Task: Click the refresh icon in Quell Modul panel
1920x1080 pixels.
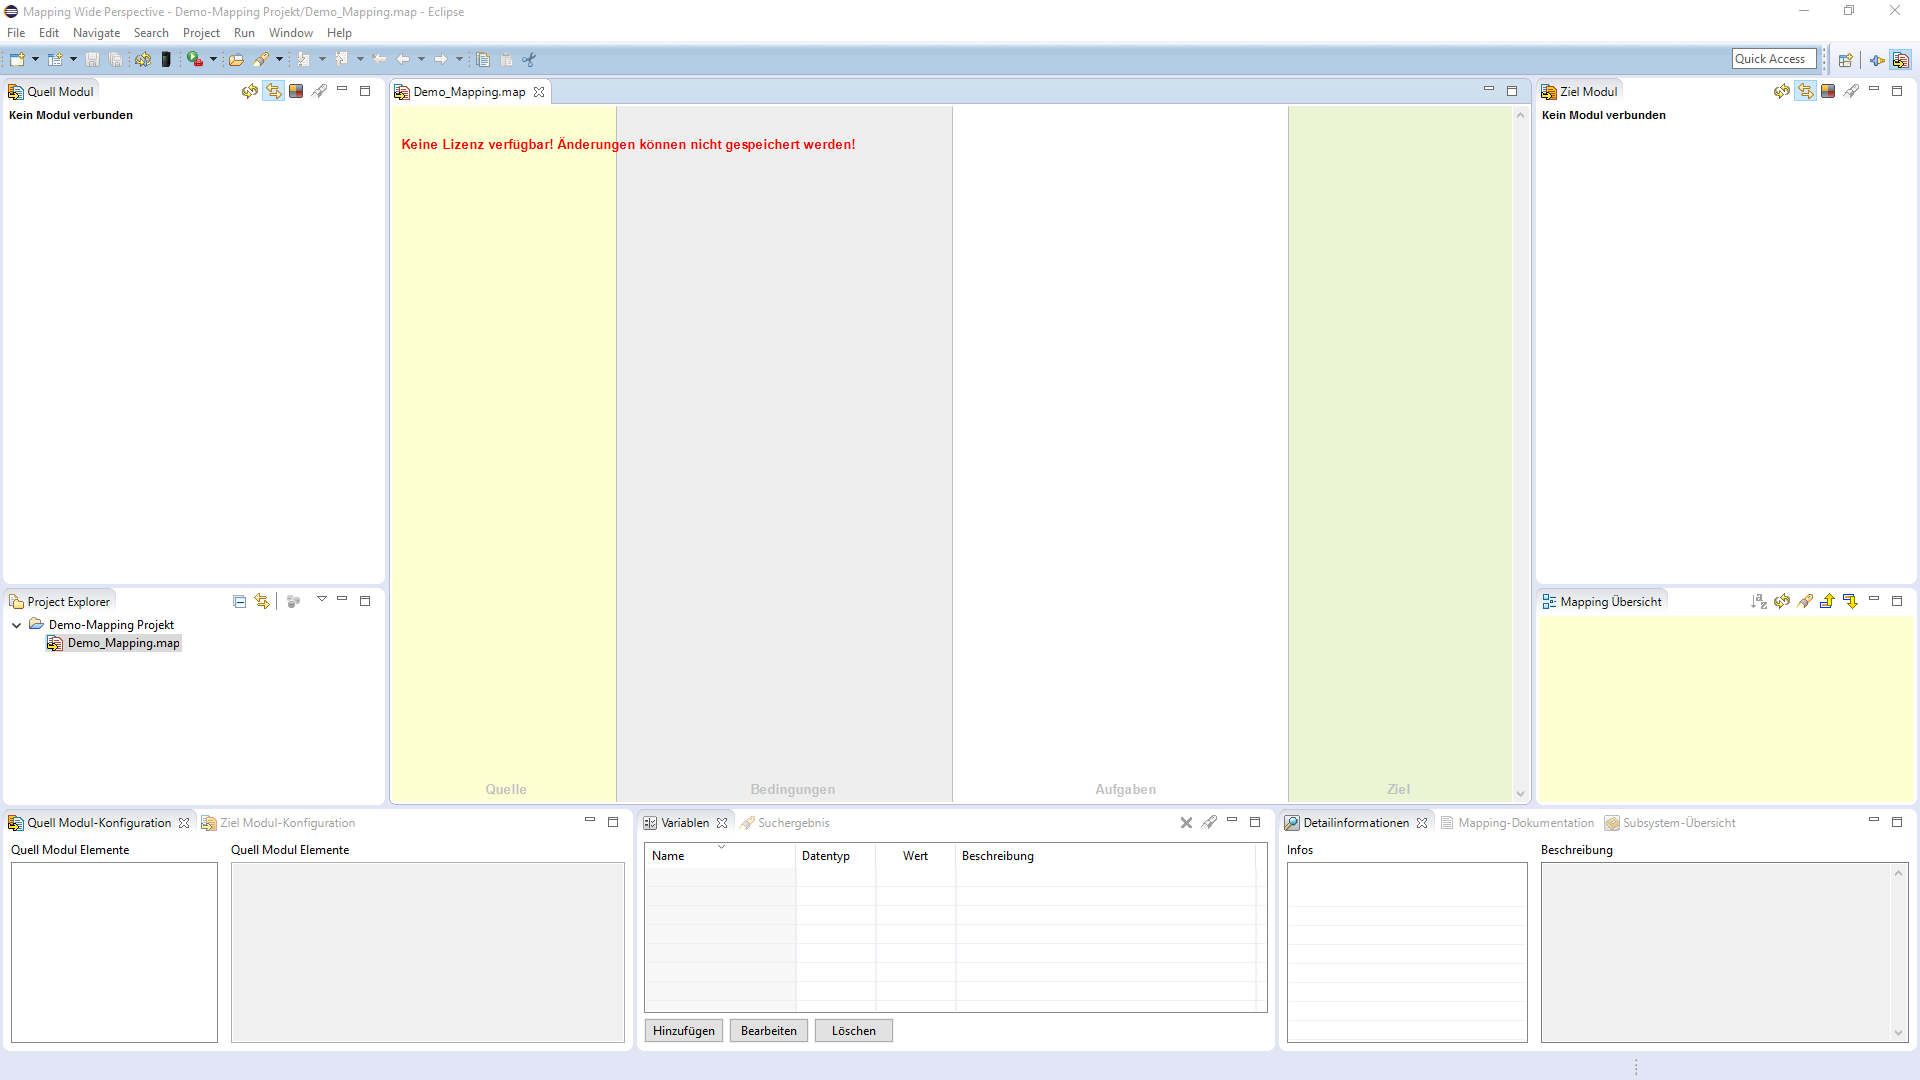Action: 249,91
